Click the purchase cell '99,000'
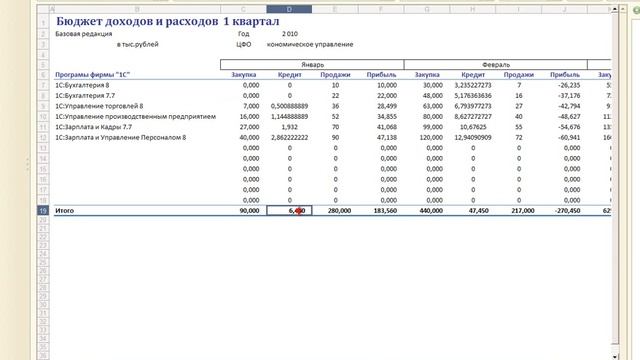This screenshot has height=360, width=640. pyautogui.click(x=433, y=127)
